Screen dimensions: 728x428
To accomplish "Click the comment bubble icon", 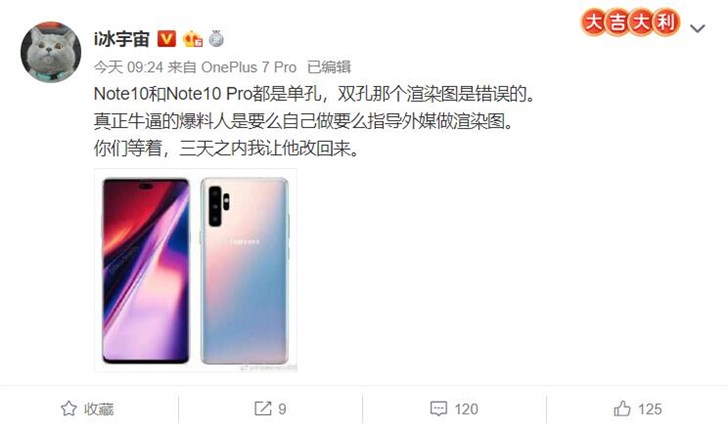I will pyautogui.click(x=439, y=409).
